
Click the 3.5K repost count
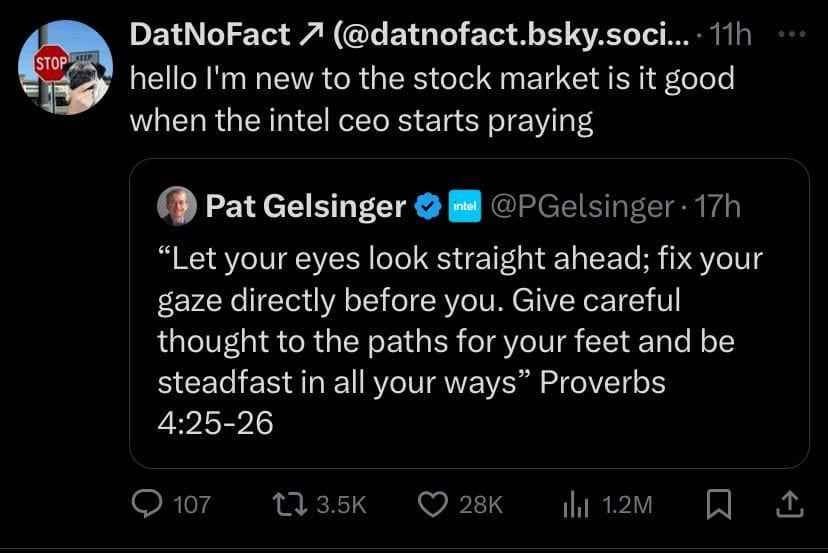click(x=342, y=505)
